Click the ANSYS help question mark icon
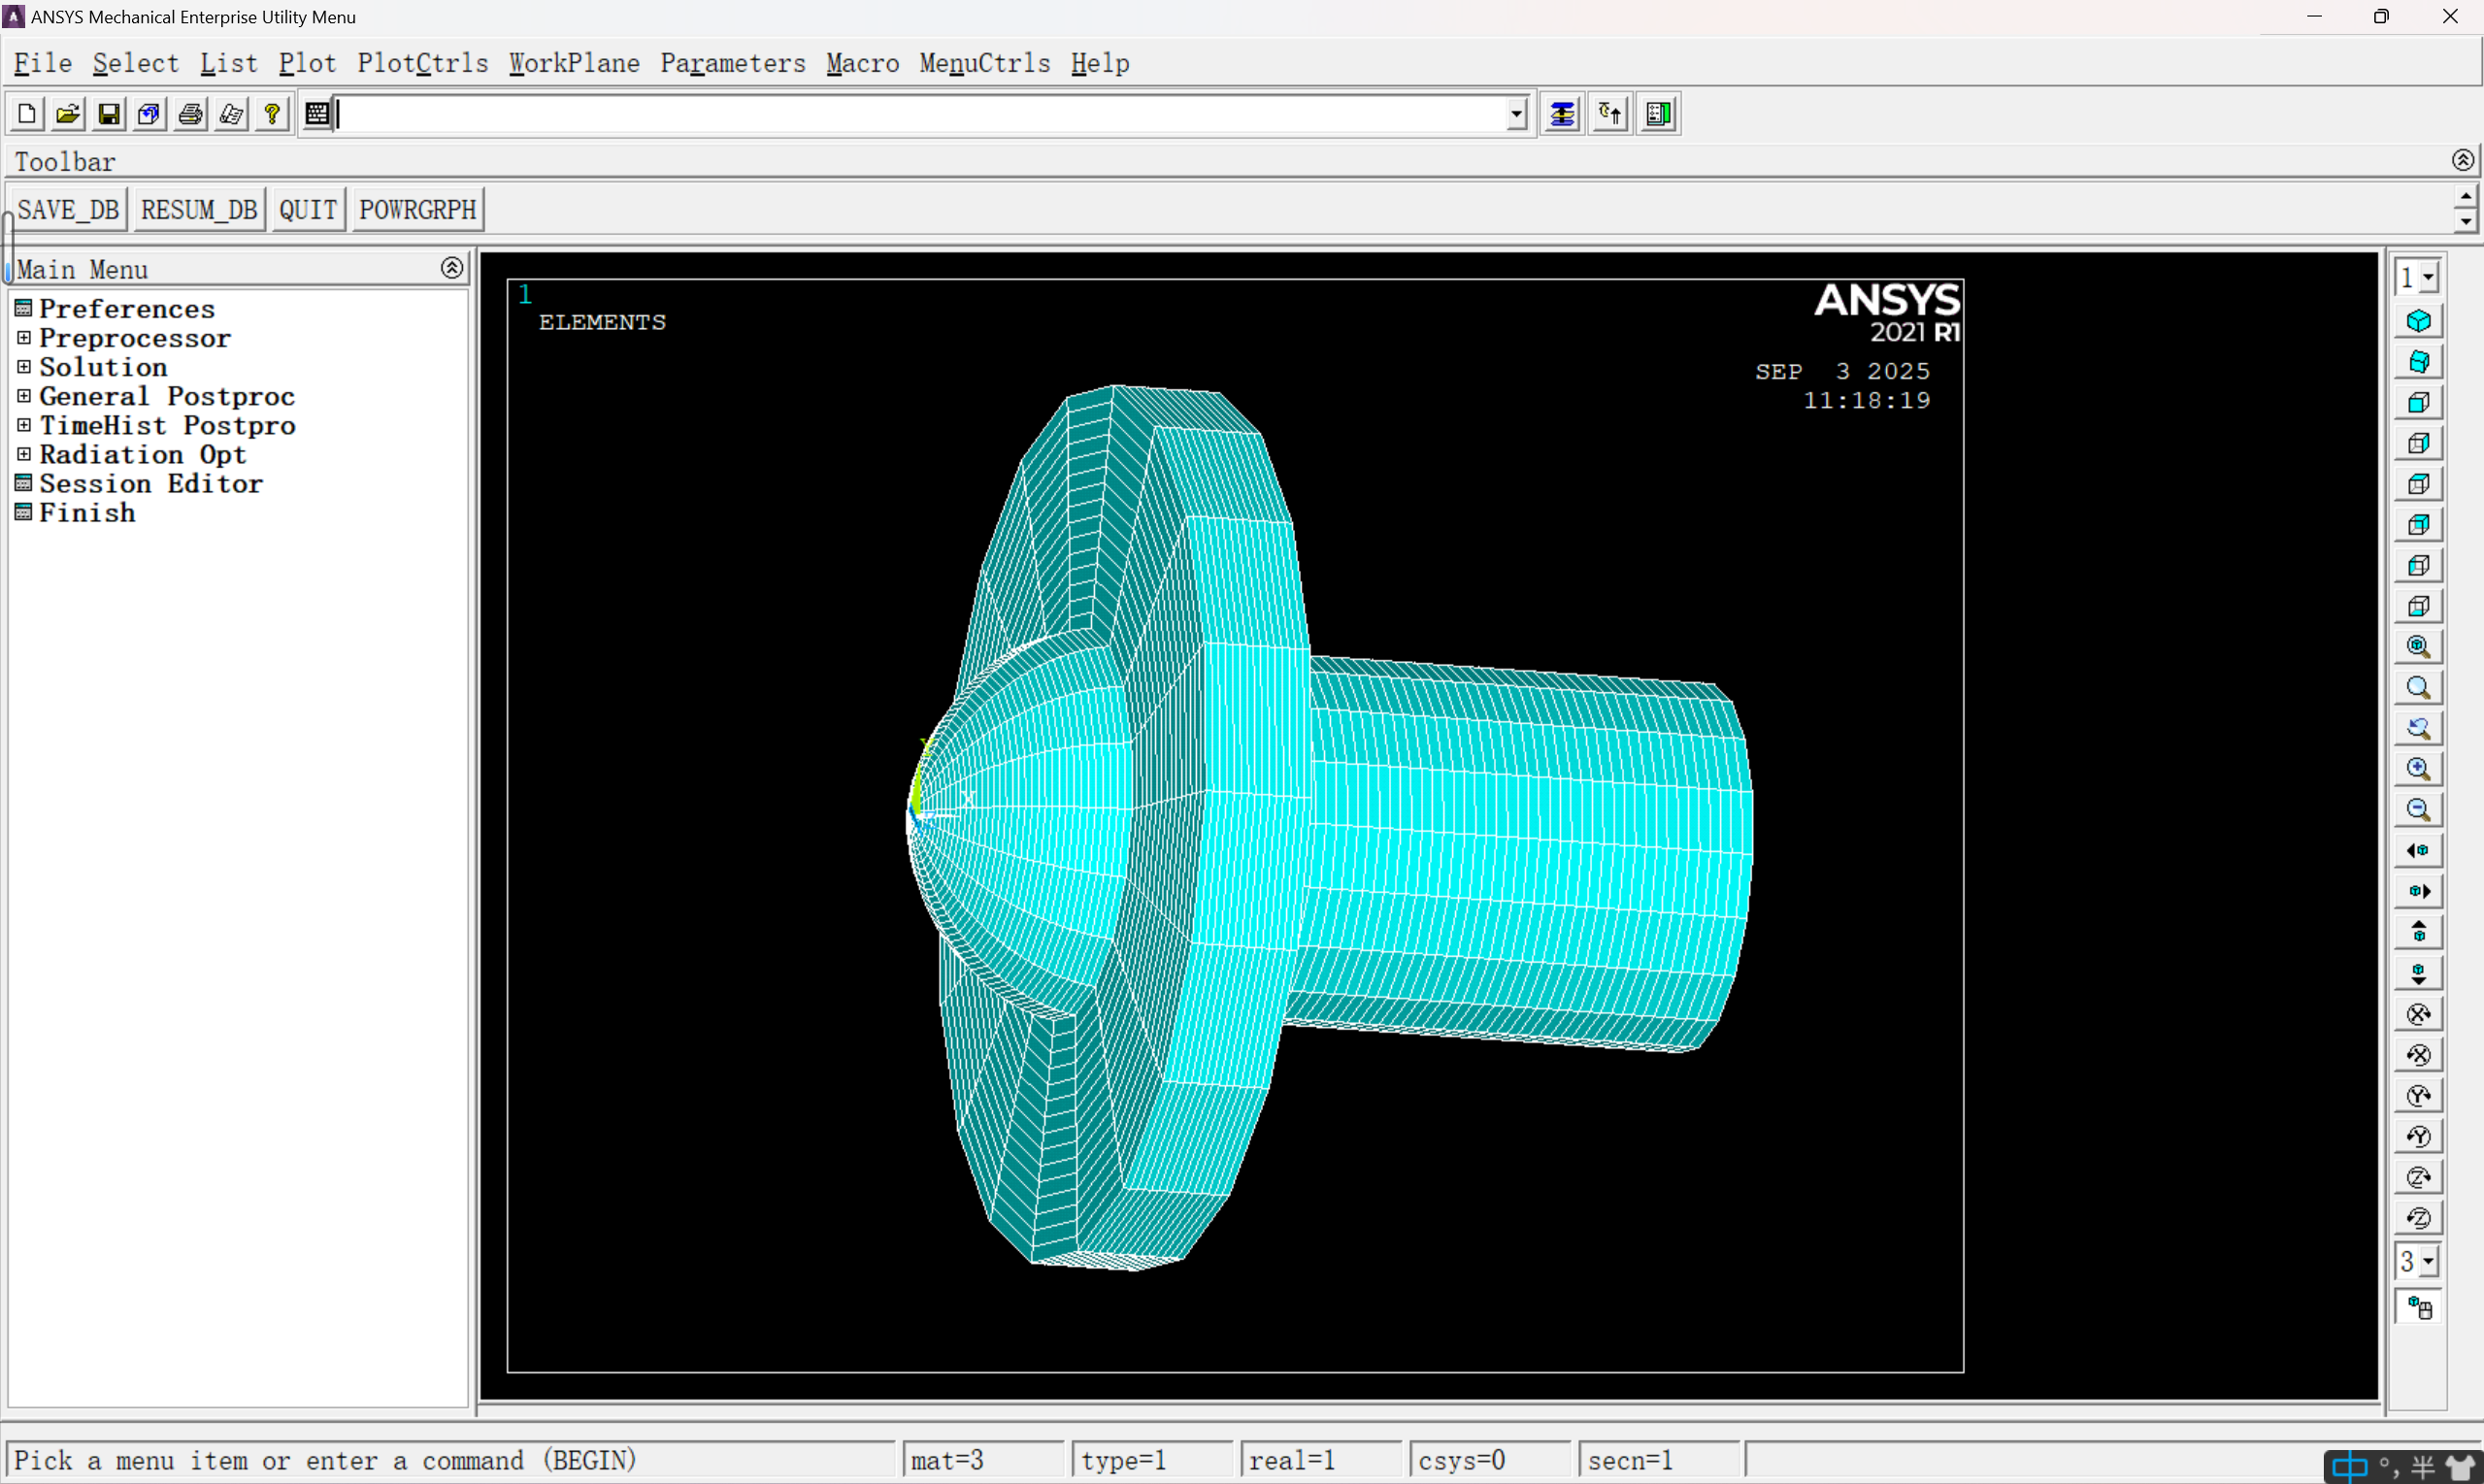 [x=271, y=114]
